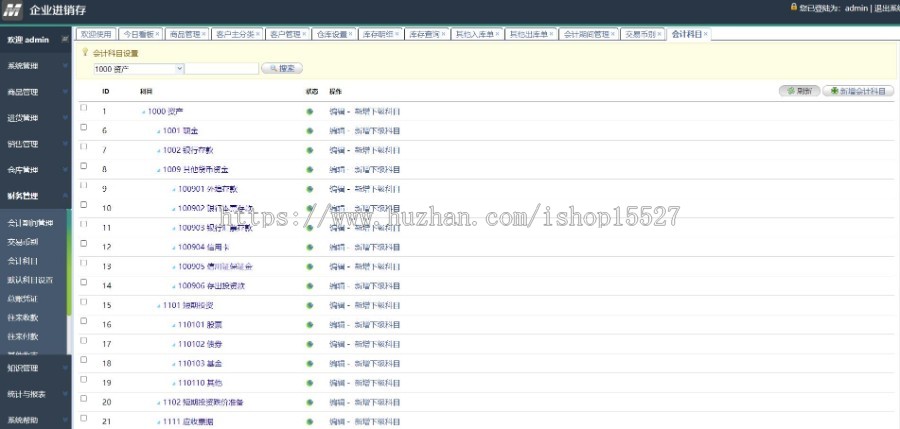Click 退出系统 logout link

(886, 8)
